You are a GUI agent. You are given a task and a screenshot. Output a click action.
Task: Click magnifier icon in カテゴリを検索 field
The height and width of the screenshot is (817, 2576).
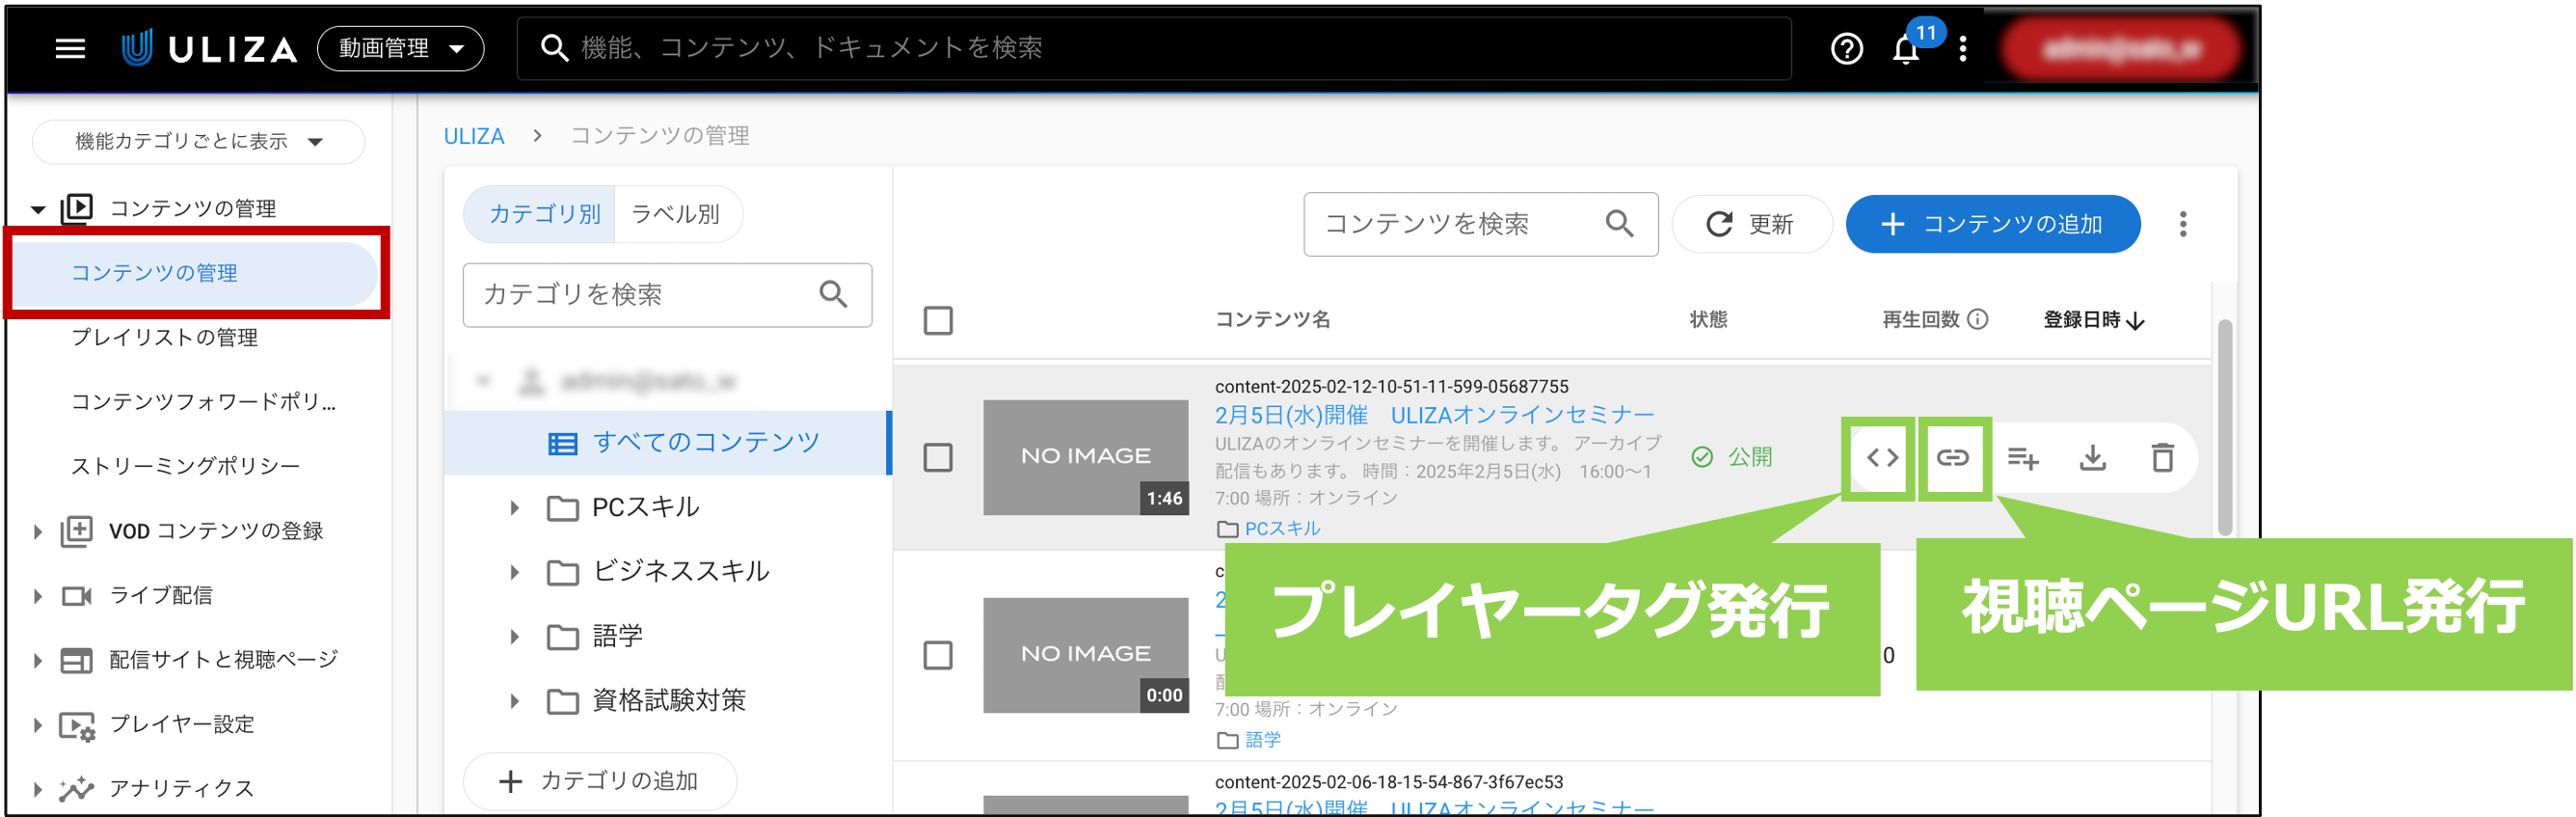coord(833,294)
